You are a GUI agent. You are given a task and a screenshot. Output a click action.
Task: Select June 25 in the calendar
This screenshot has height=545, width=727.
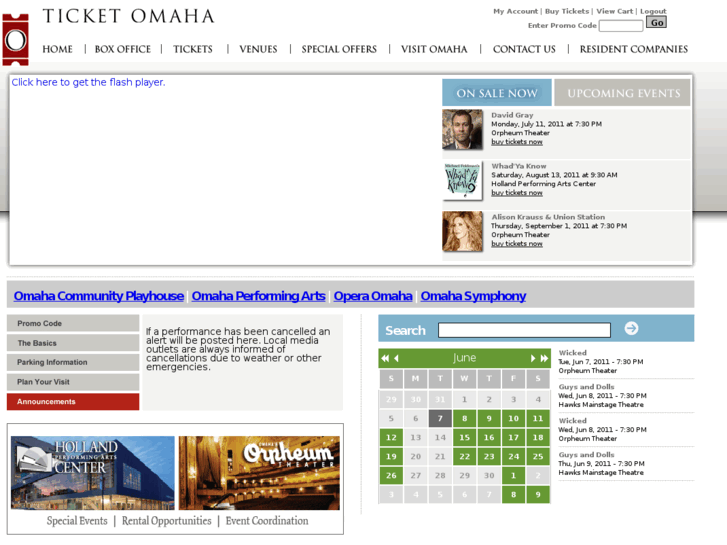[538, 456]
